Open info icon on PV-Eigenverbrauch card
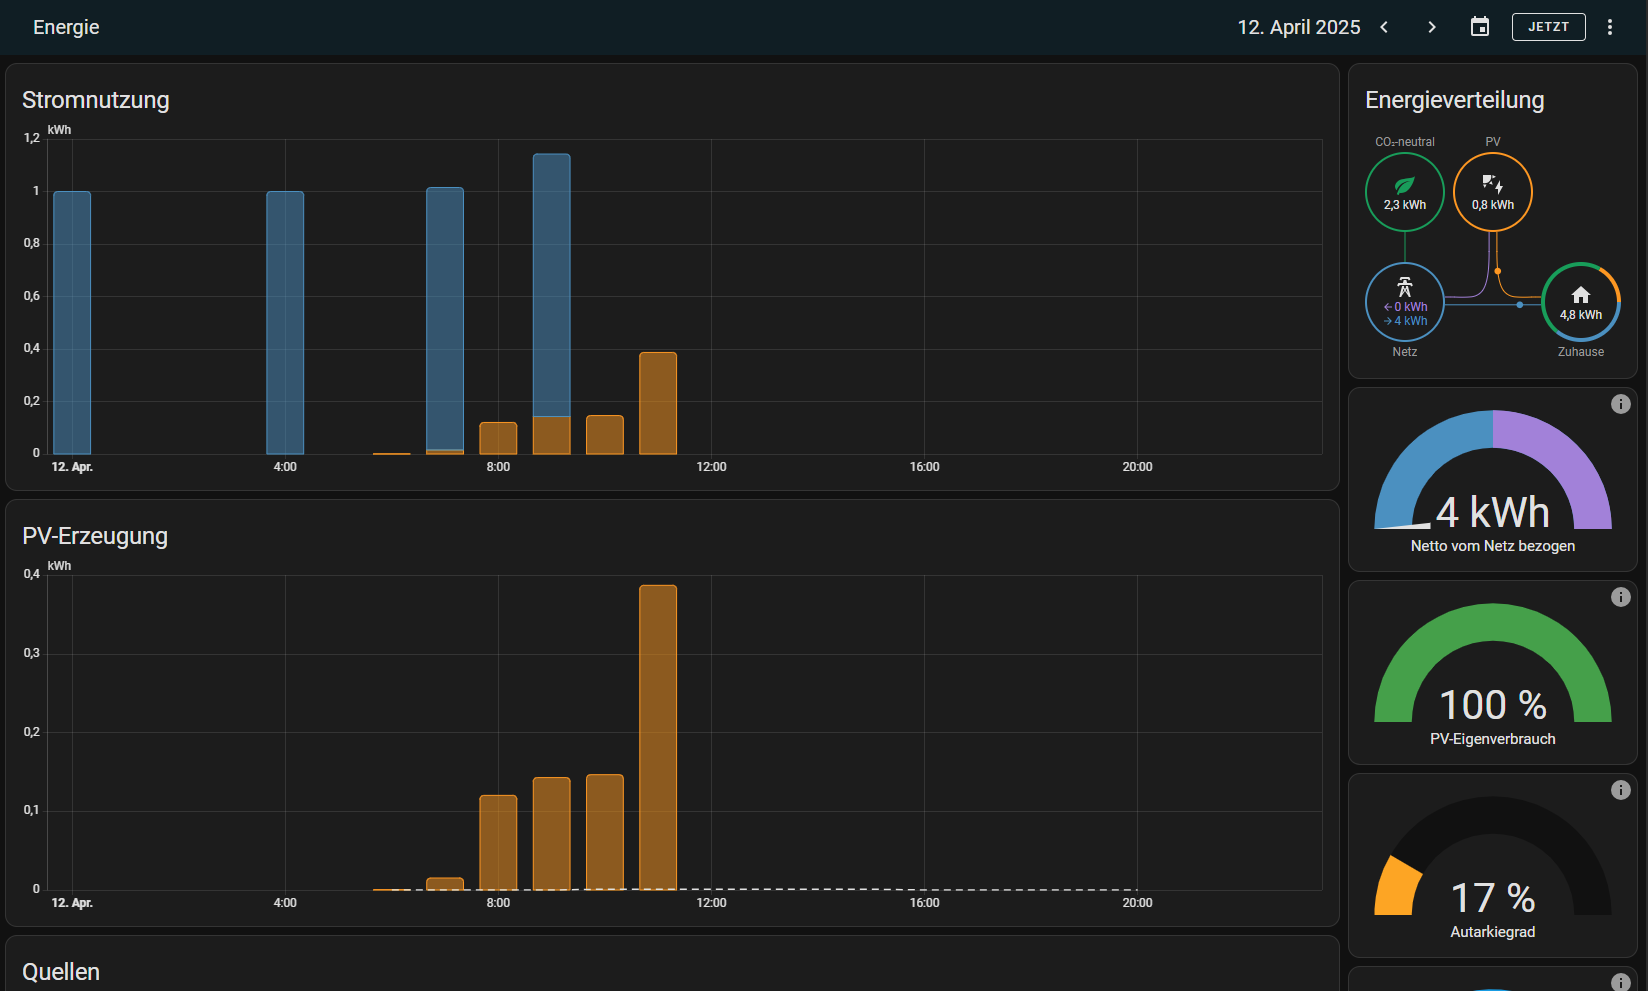1648x991 pixels. click(x=1621, y=597)
